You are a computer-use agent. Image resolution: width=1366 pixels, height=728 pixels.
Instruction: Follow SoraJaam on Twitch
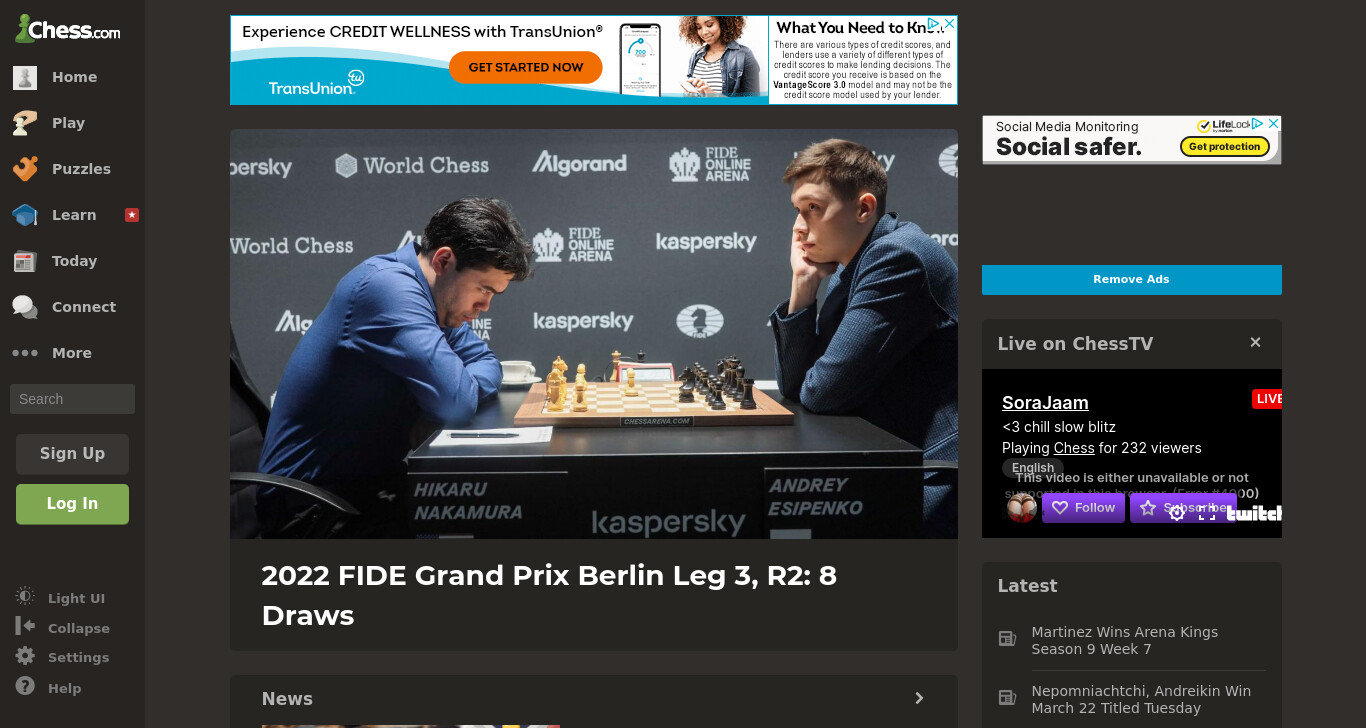(1083, 508)
